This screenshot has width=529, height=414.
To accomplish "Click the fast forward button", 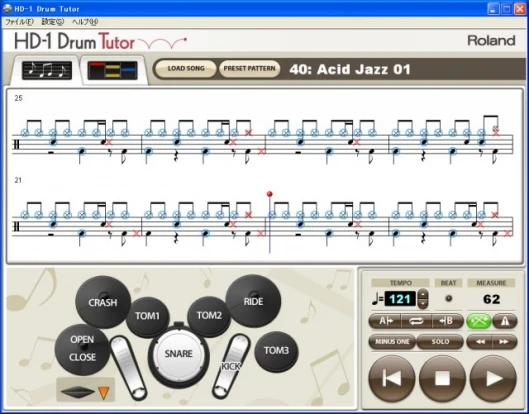I will coord(505,342).
